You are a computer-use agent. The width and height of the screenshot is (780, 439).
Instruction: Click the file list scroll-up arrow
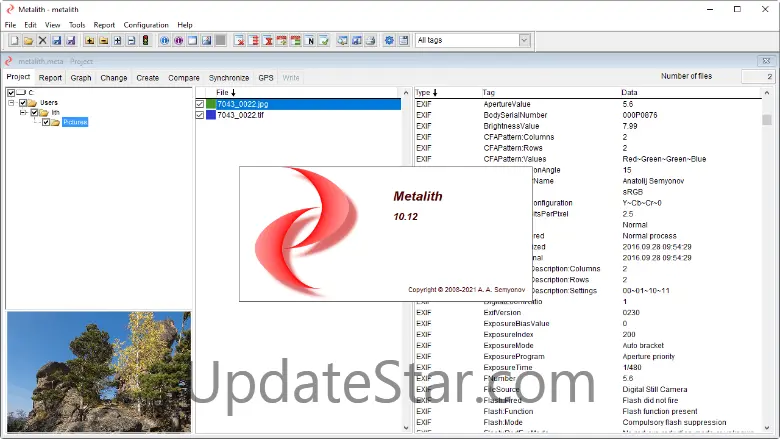point(406,93)
